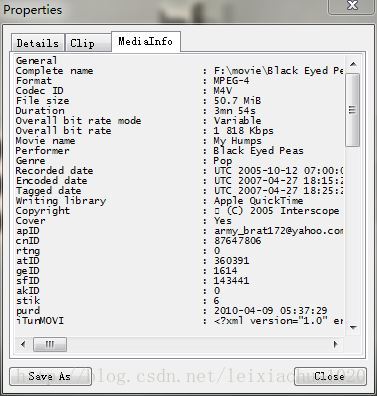
Task: Click the 'UTC 2007-04-27 18:25' tagged date
Action: [279, 191]
